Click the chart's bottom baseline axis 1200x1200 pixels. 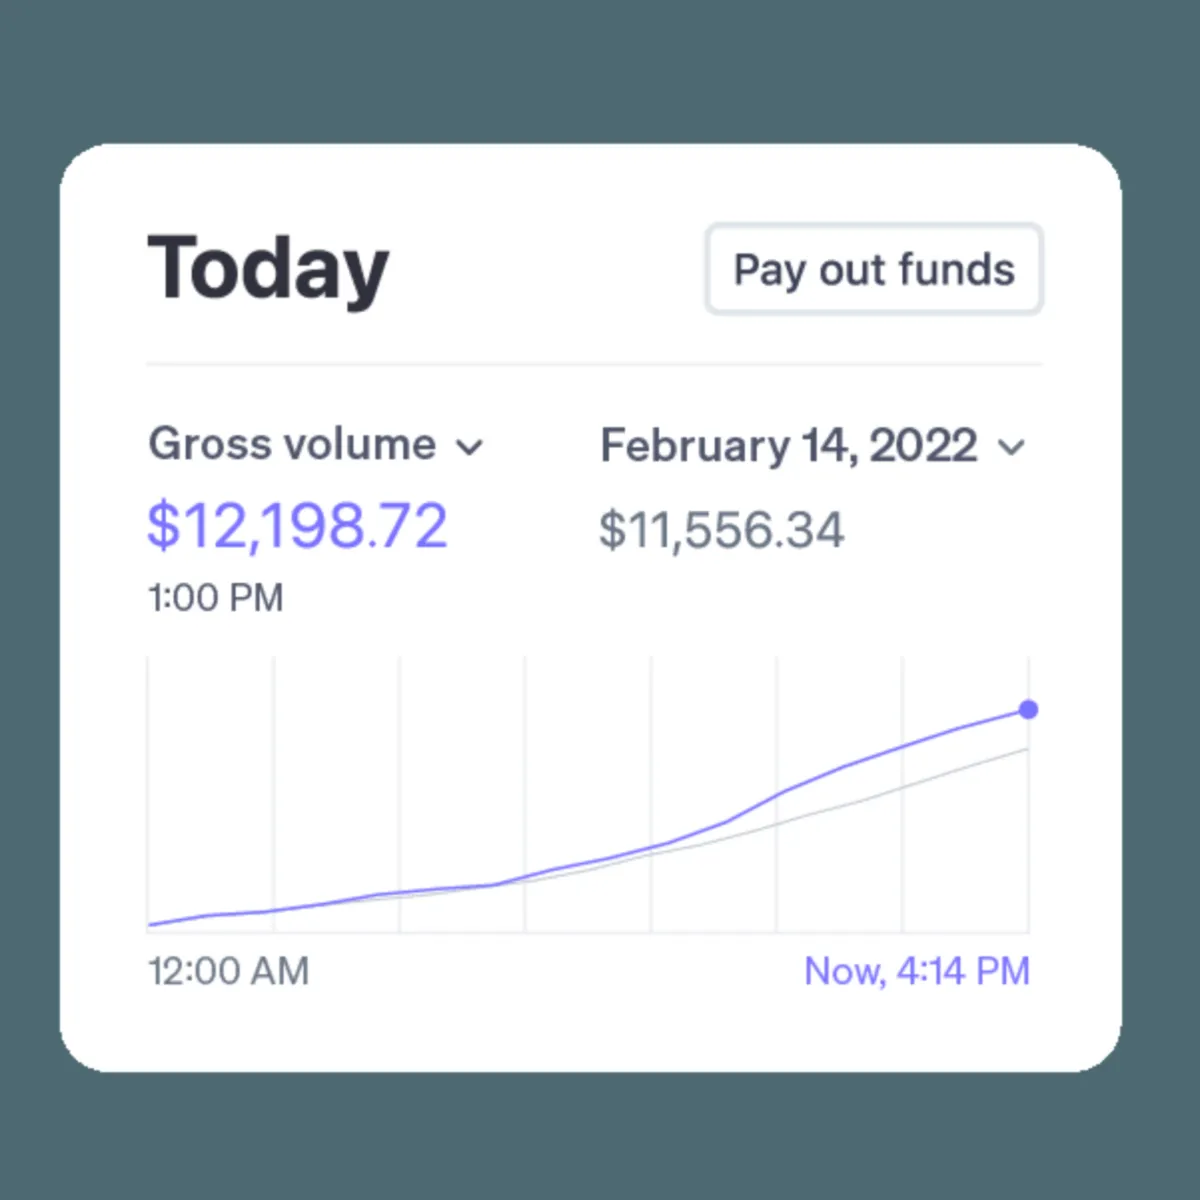(588, 933)
